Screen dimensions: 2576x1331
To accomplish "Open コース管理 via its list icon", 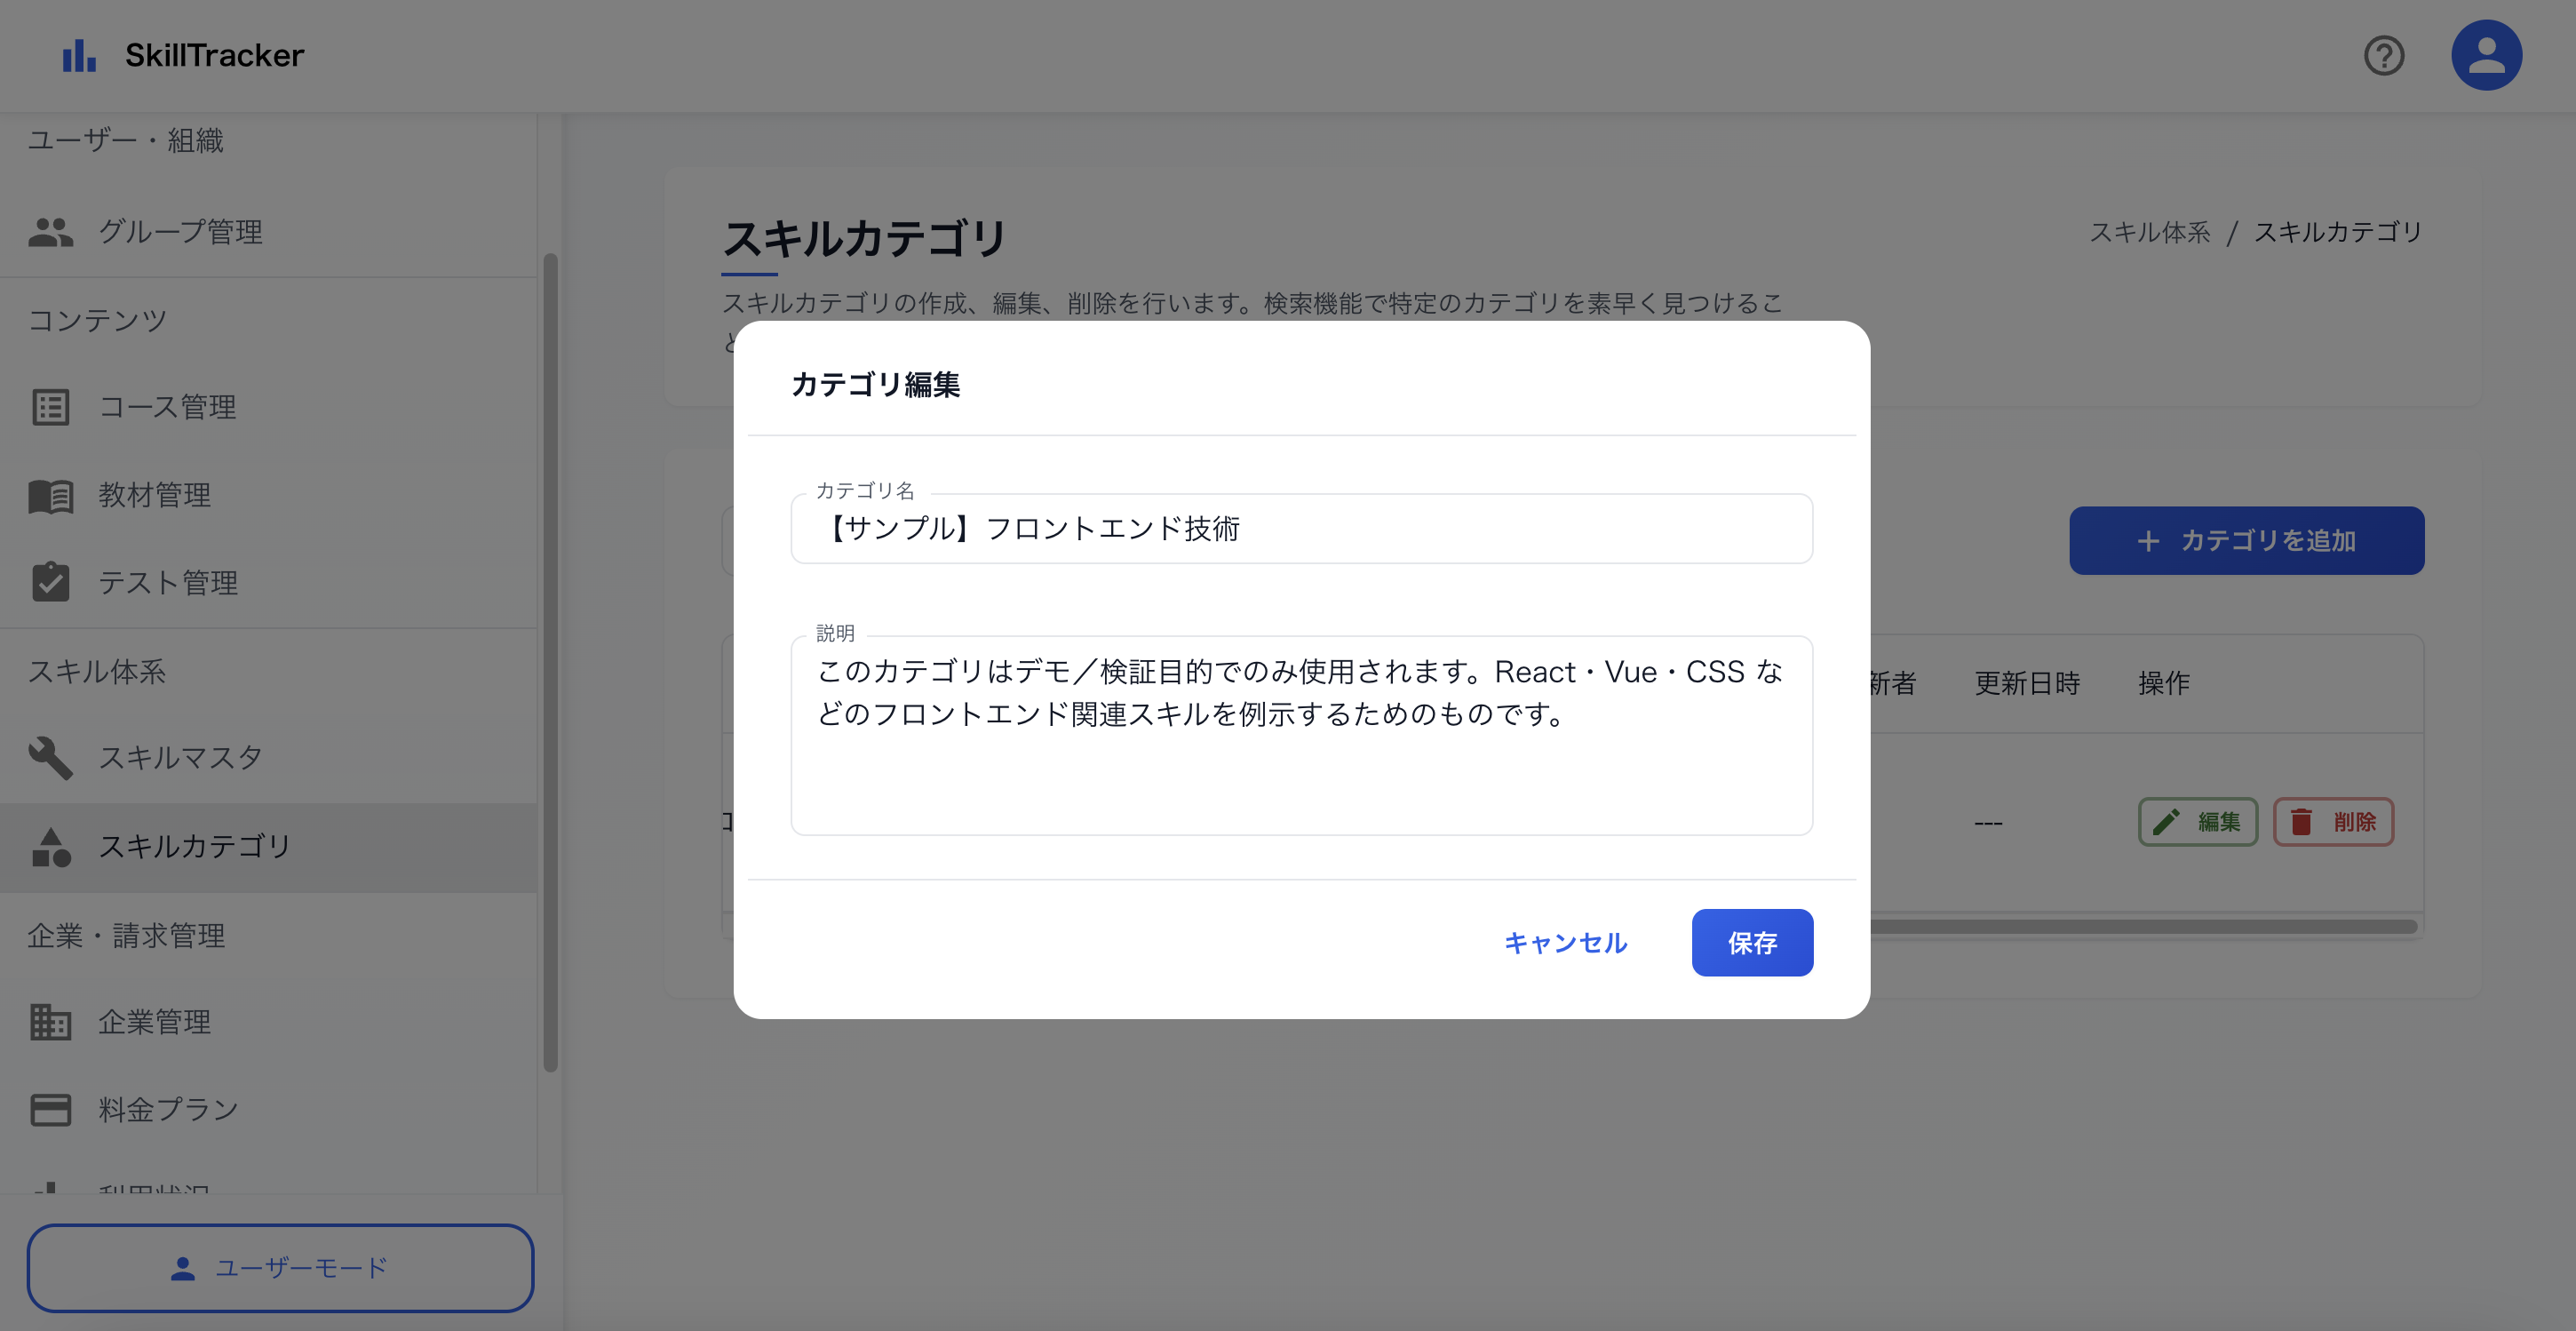I will [50, 406].
